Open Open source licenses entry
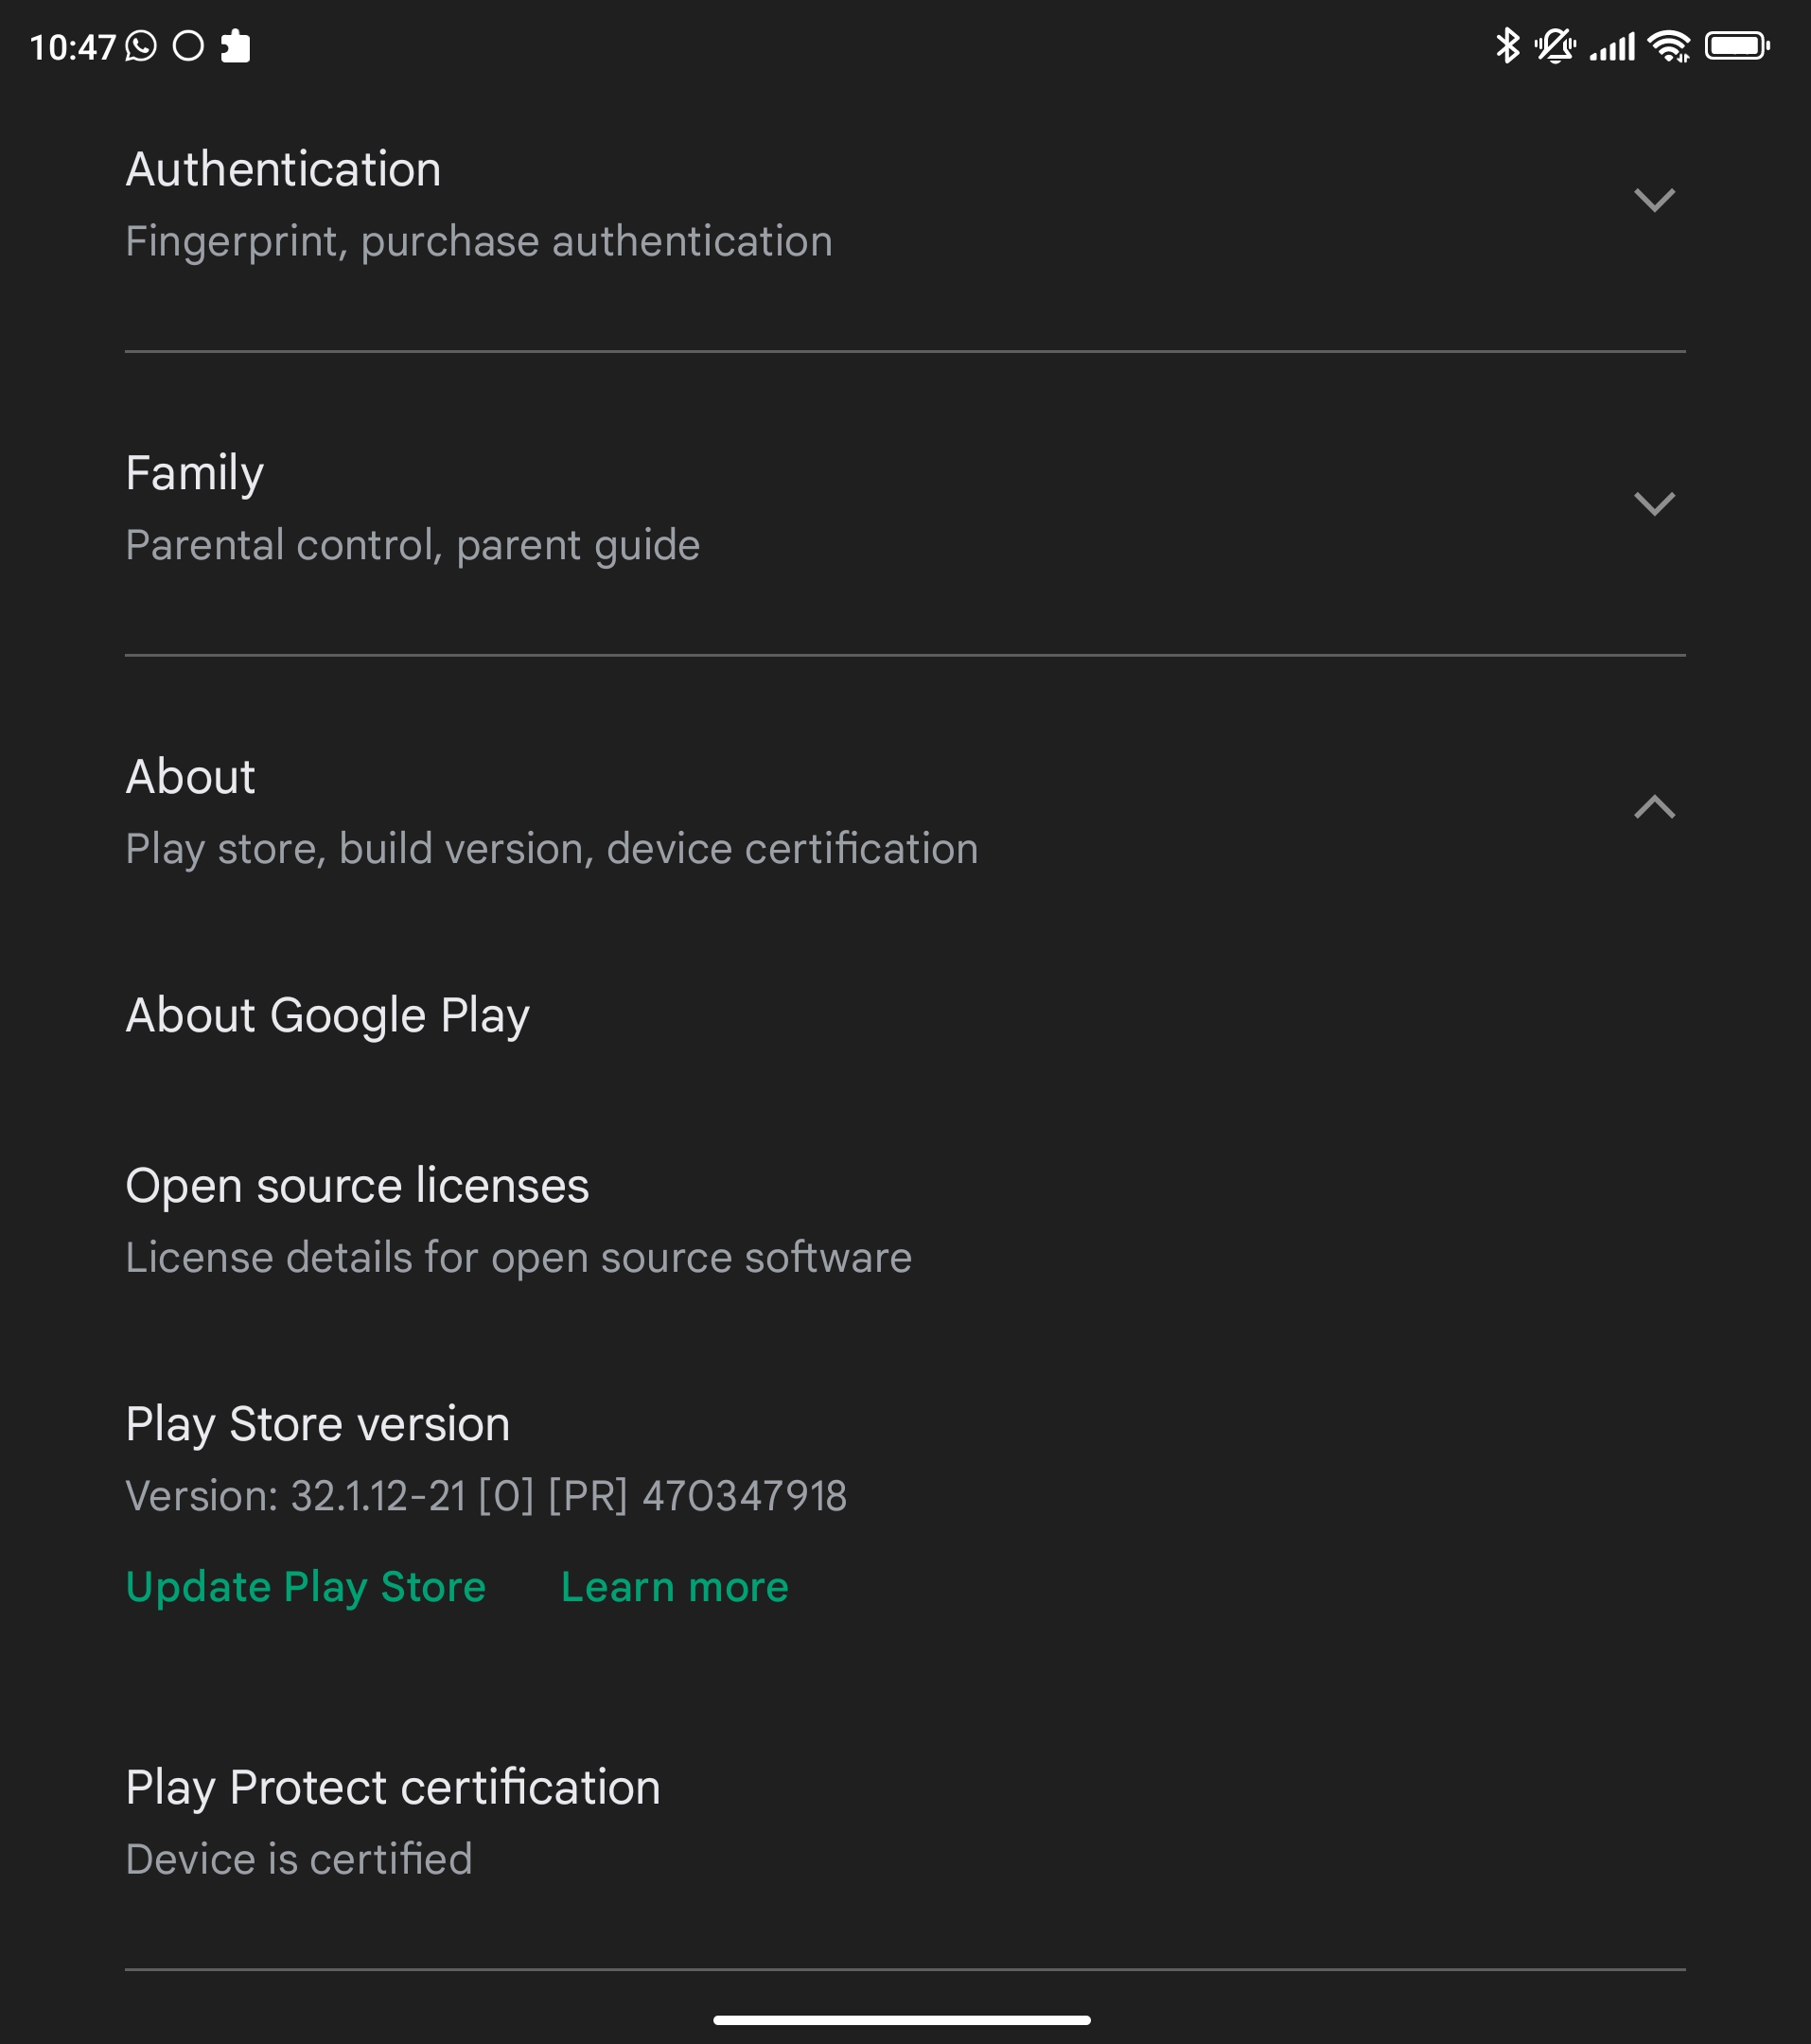1811x2044 pixels. (x=905, y=1220)
